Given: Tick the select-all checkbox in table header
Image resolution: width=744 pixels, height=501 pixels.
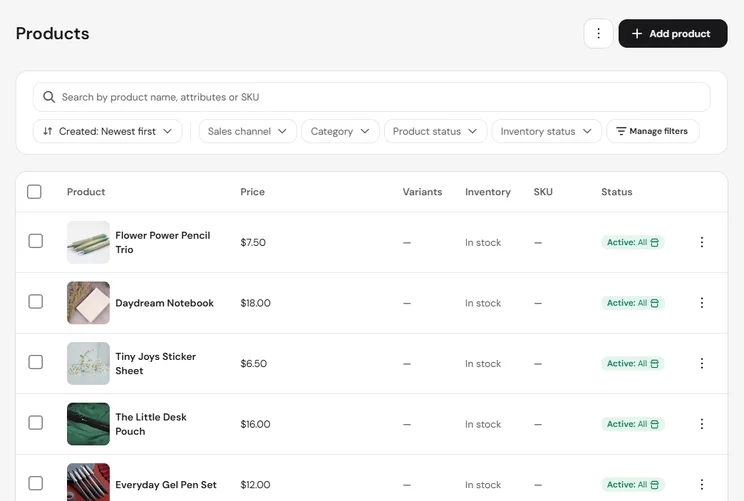Looking at the screenshot, I should (x=34, y=192).
